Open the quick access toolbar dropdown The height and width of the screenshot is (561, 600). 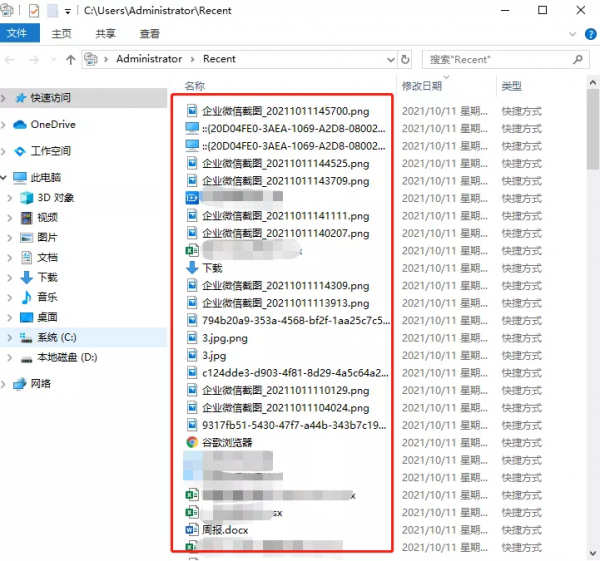pyautogui.click(x=68, y=11)
